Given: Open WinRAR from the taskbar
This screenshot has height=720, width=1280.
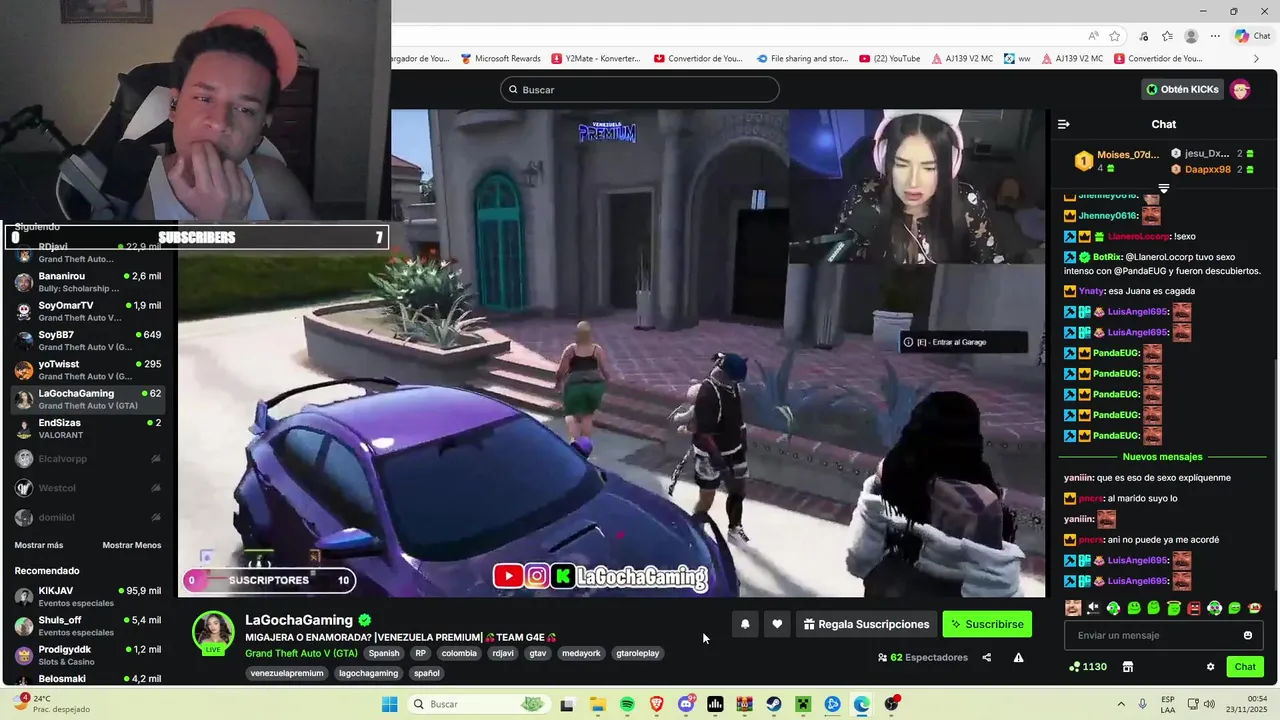Looking at the screenshot, I should point(744,704).
